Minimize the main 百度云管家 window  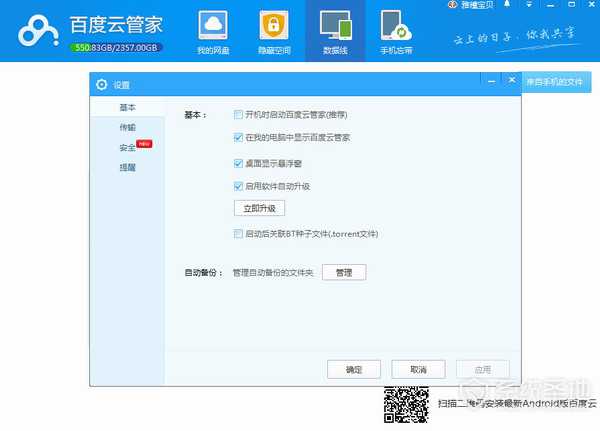(551, 5)
